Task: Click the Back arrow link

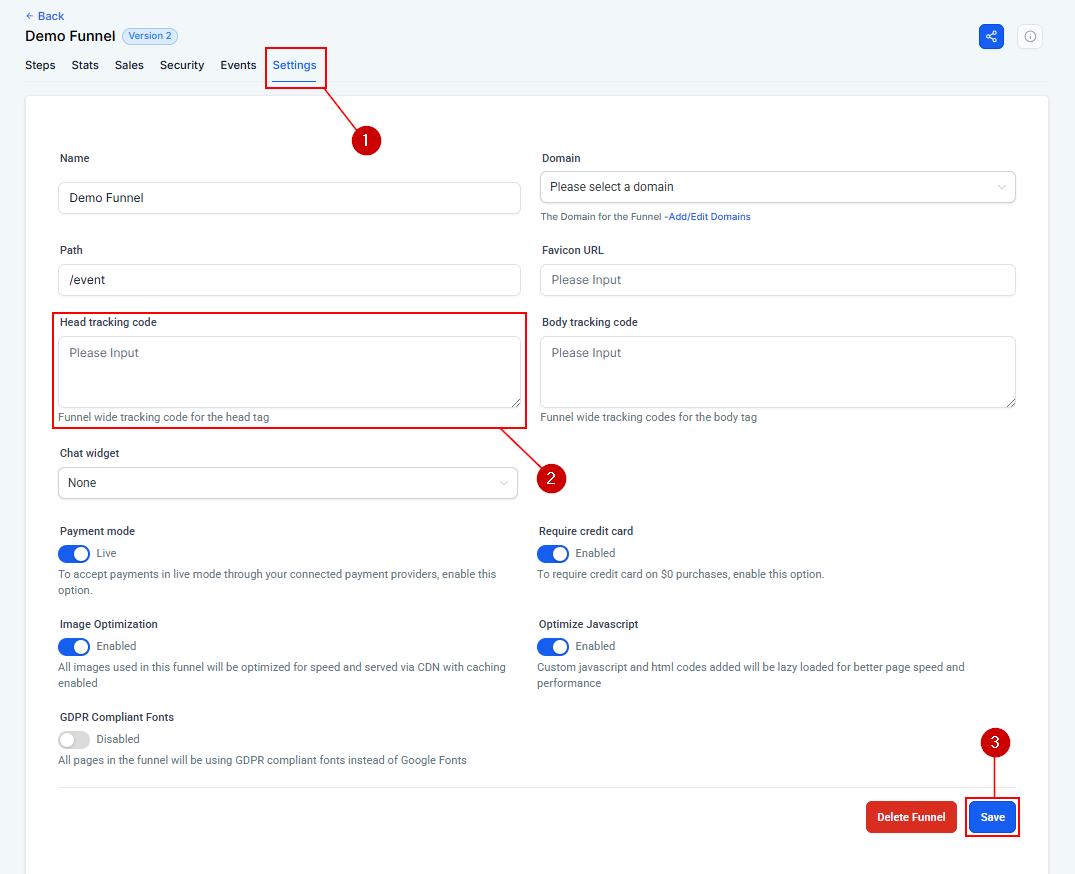Action: tap(44, 16)
